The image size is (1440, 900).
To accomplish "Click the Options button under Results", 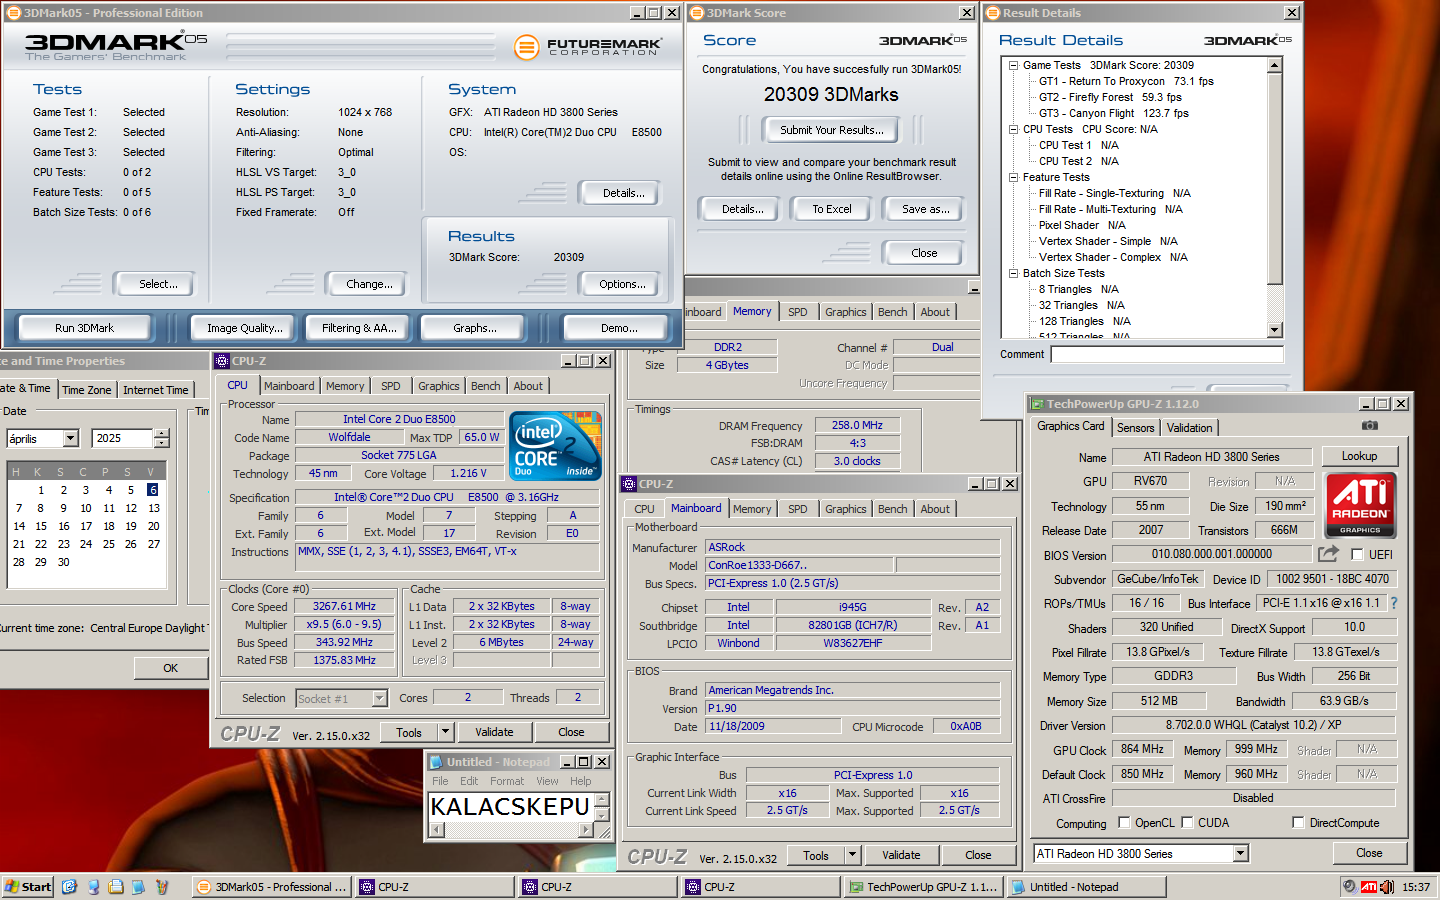I will [622, 284].
